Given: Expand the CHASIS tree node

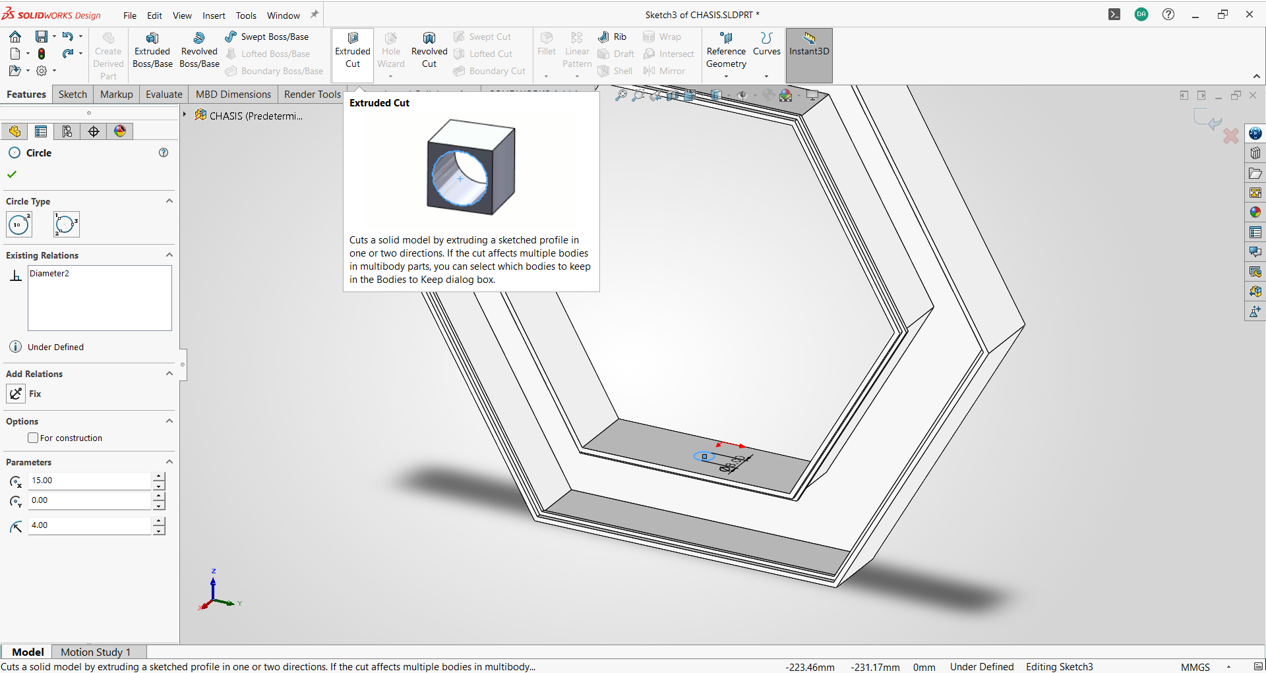Looking at the screenshot, I should [x=185, y=115].
